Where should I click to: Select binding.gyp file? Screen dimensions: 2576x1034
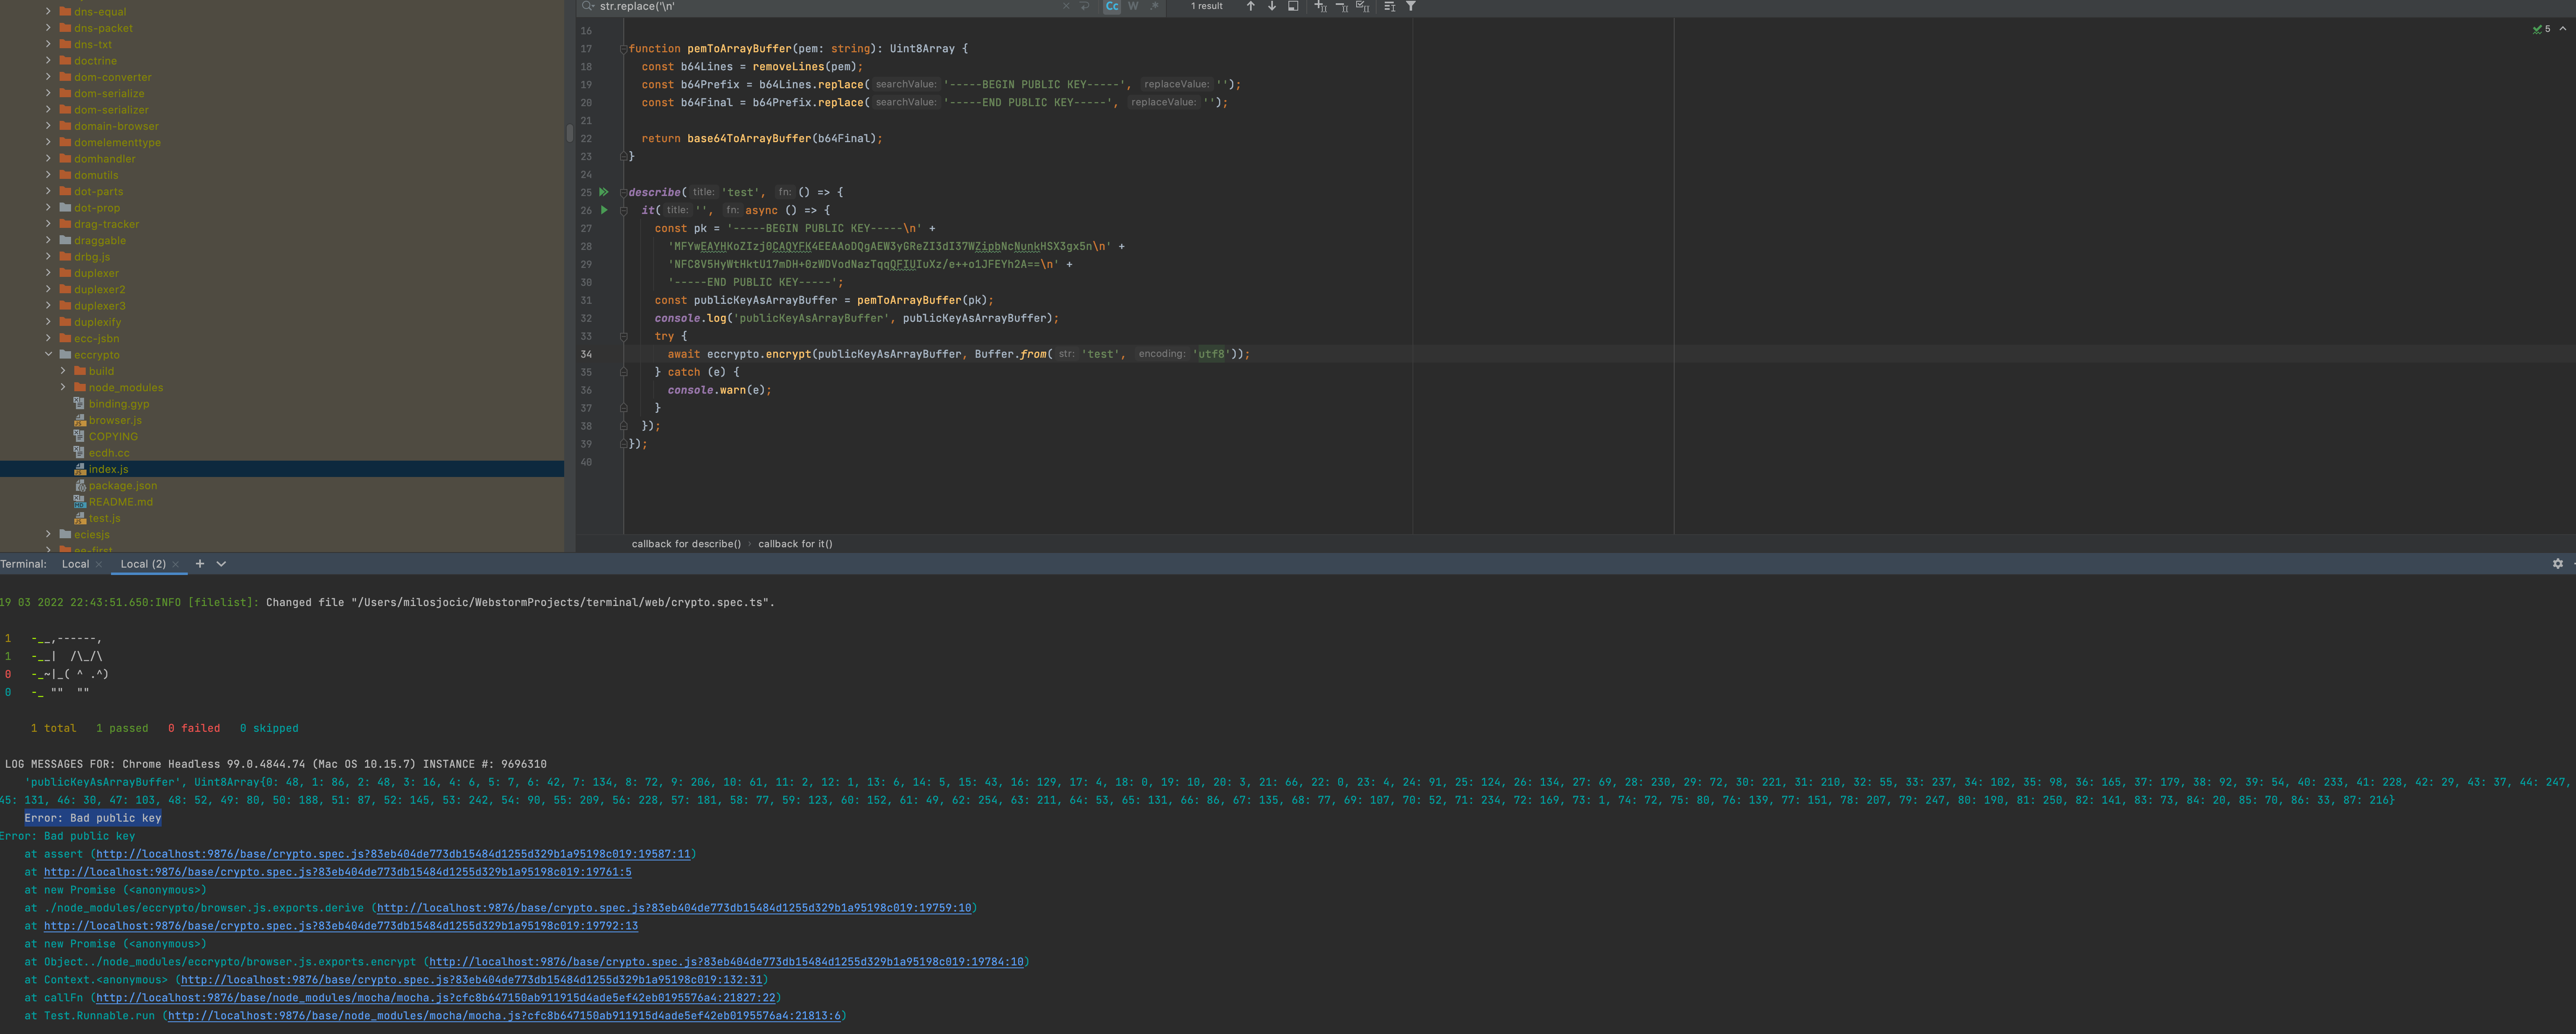pos(118,404)
